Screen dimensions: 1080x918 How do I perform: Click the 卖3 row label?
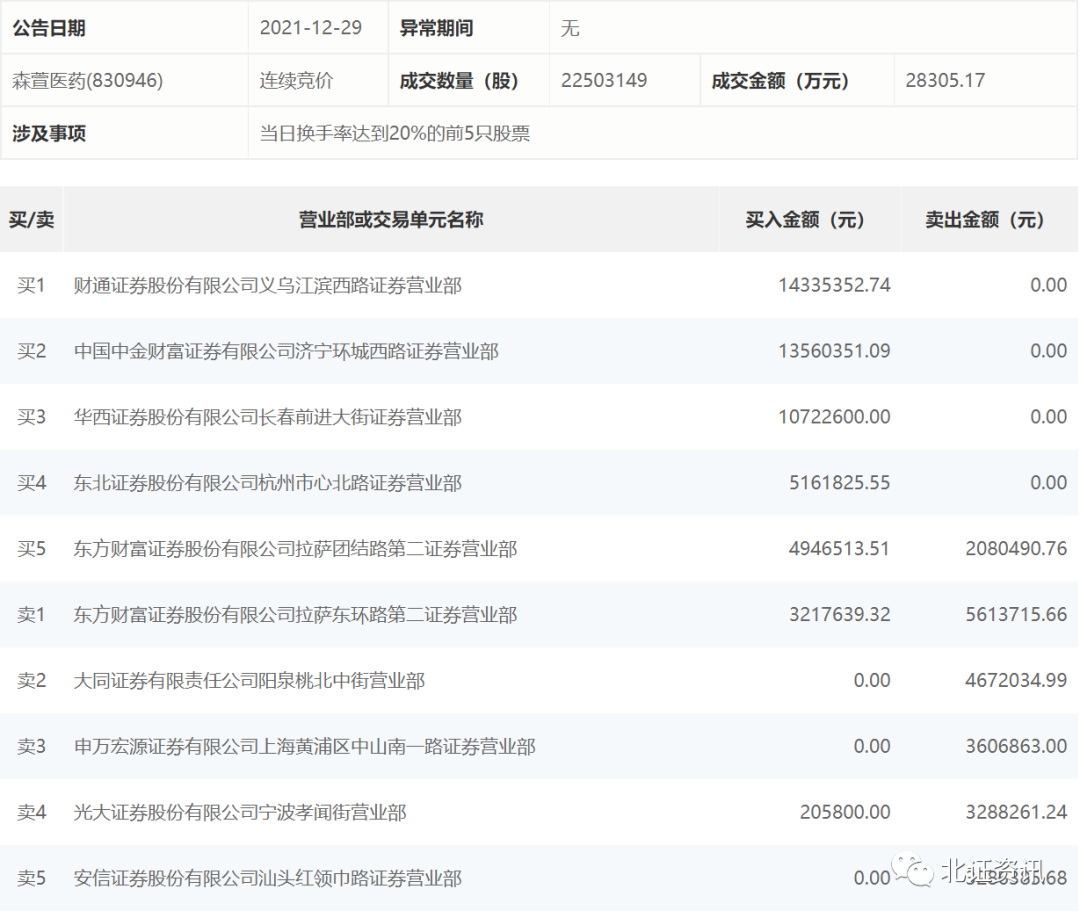(32, 747)
